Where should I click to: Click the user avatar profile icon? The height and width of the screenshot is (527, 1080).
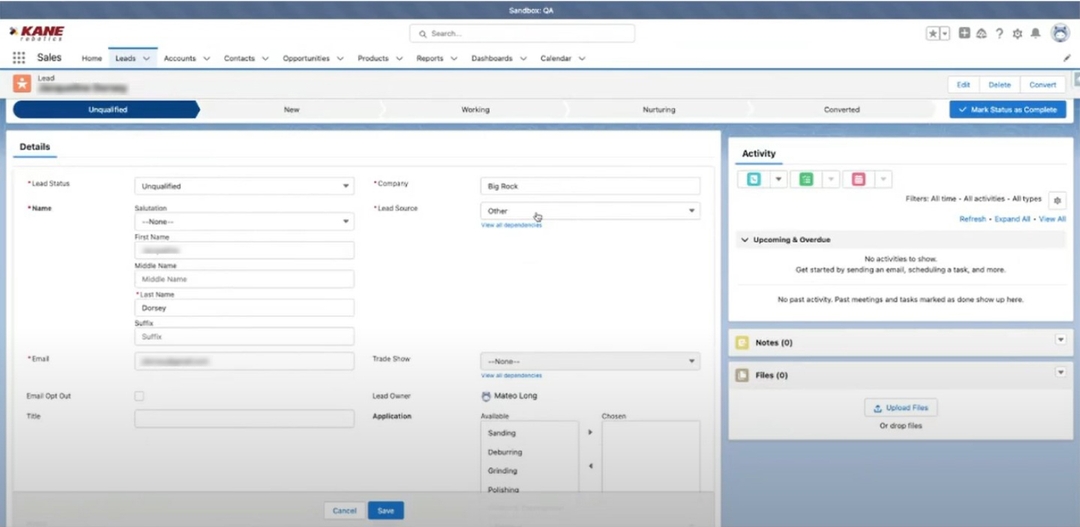(x=1060, y=33)
